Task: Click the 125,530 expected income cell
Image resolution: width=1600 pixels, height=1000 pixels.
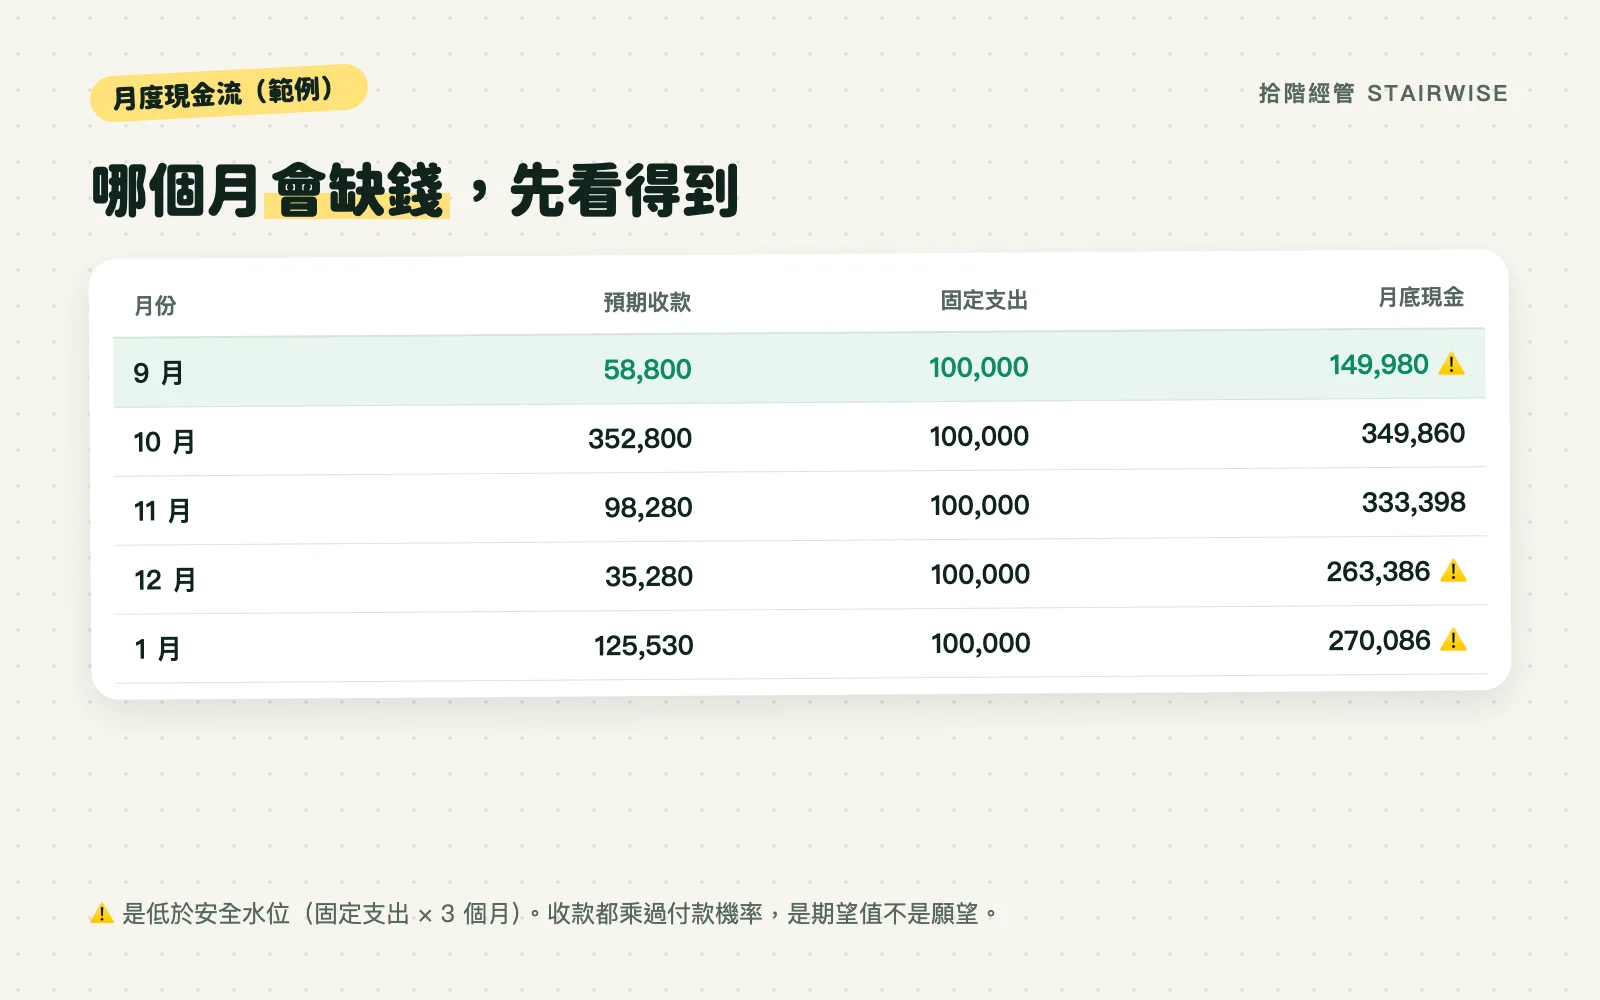Action: [644, 646]
